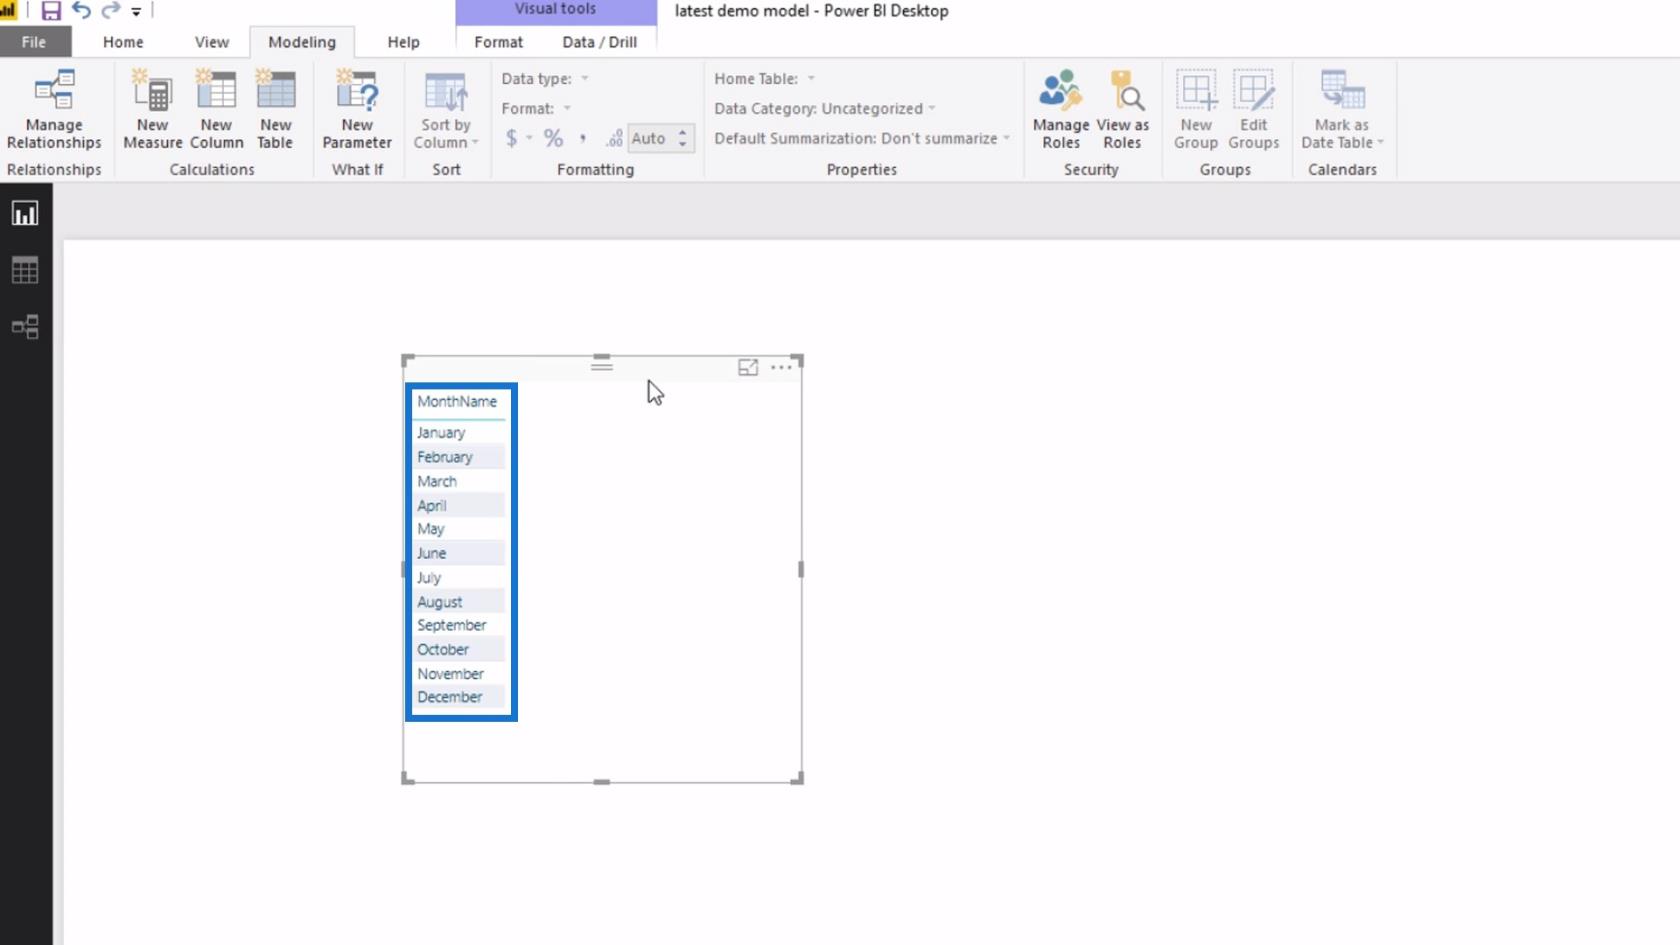Save the file from quick access toolbar
Image resolution: width=1680 pixels, height=945 pixels.
coord(50,11)
